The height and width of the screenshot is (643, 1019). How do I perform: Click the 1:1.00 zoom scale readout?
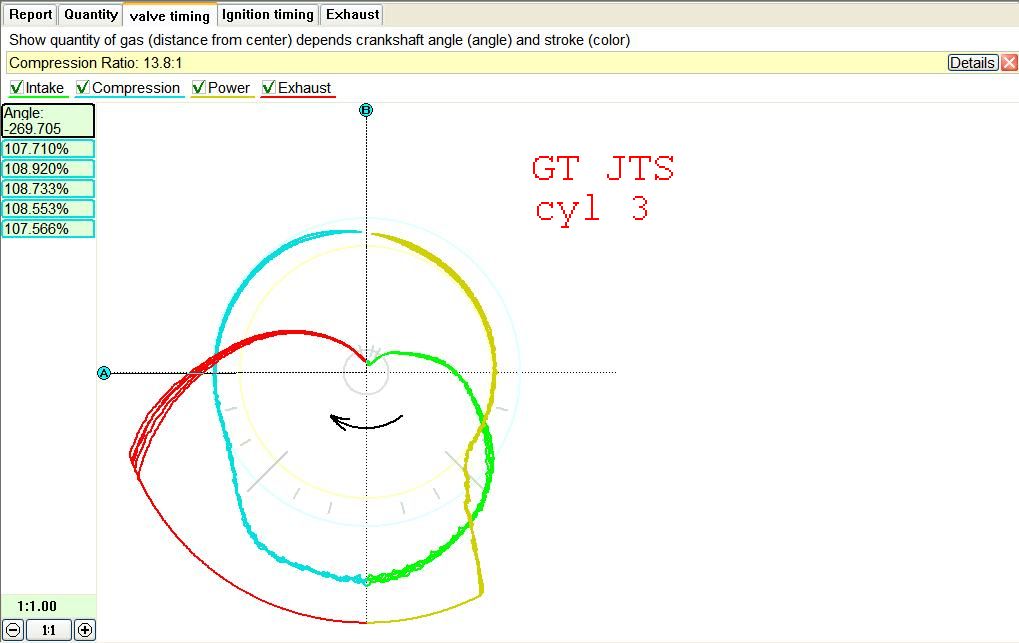(37, 606)
